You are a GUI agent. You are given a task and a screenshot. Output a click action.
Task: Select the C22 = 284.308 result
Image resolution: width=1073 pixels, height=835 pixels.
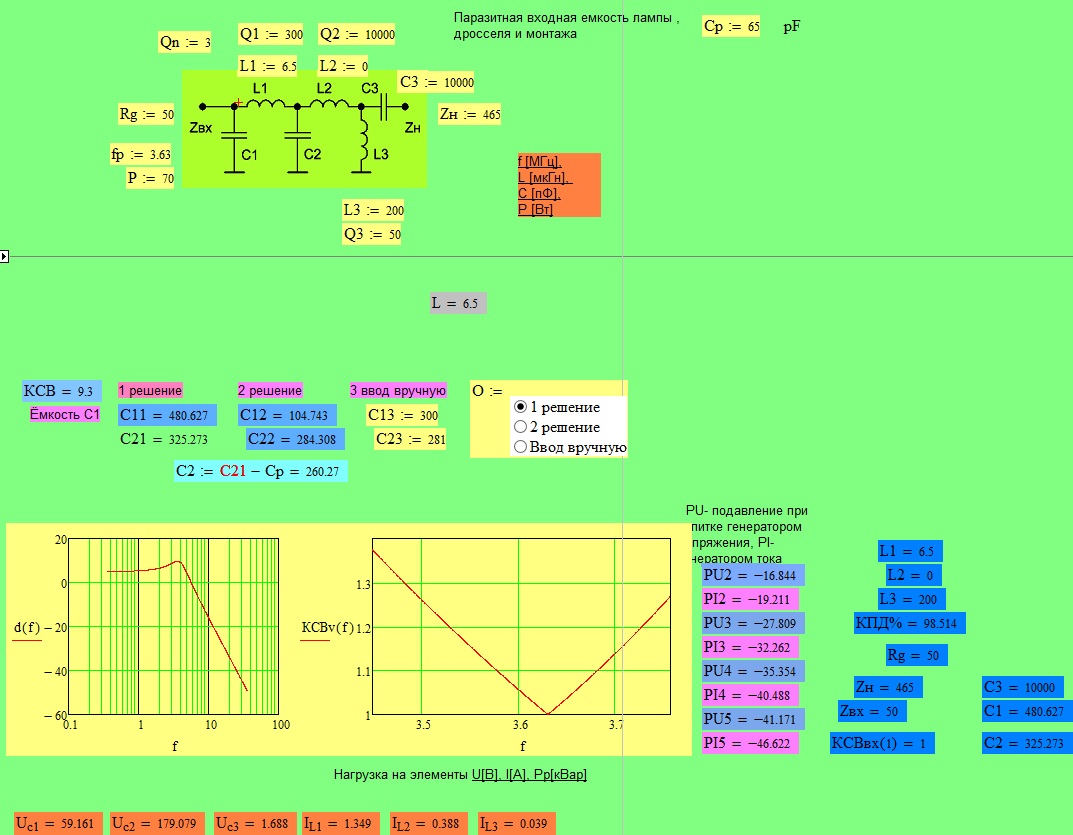pyautogui.click(x=296, y=439)
